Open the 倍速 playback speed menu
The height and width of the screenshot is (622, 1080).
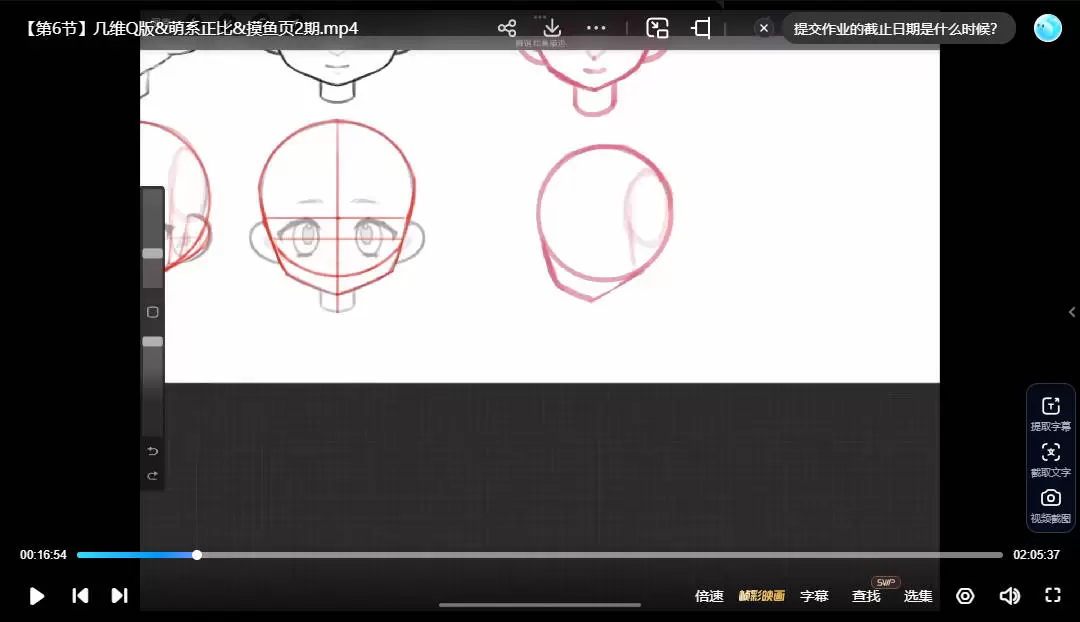pyautogui.click(x=709, y=596)
